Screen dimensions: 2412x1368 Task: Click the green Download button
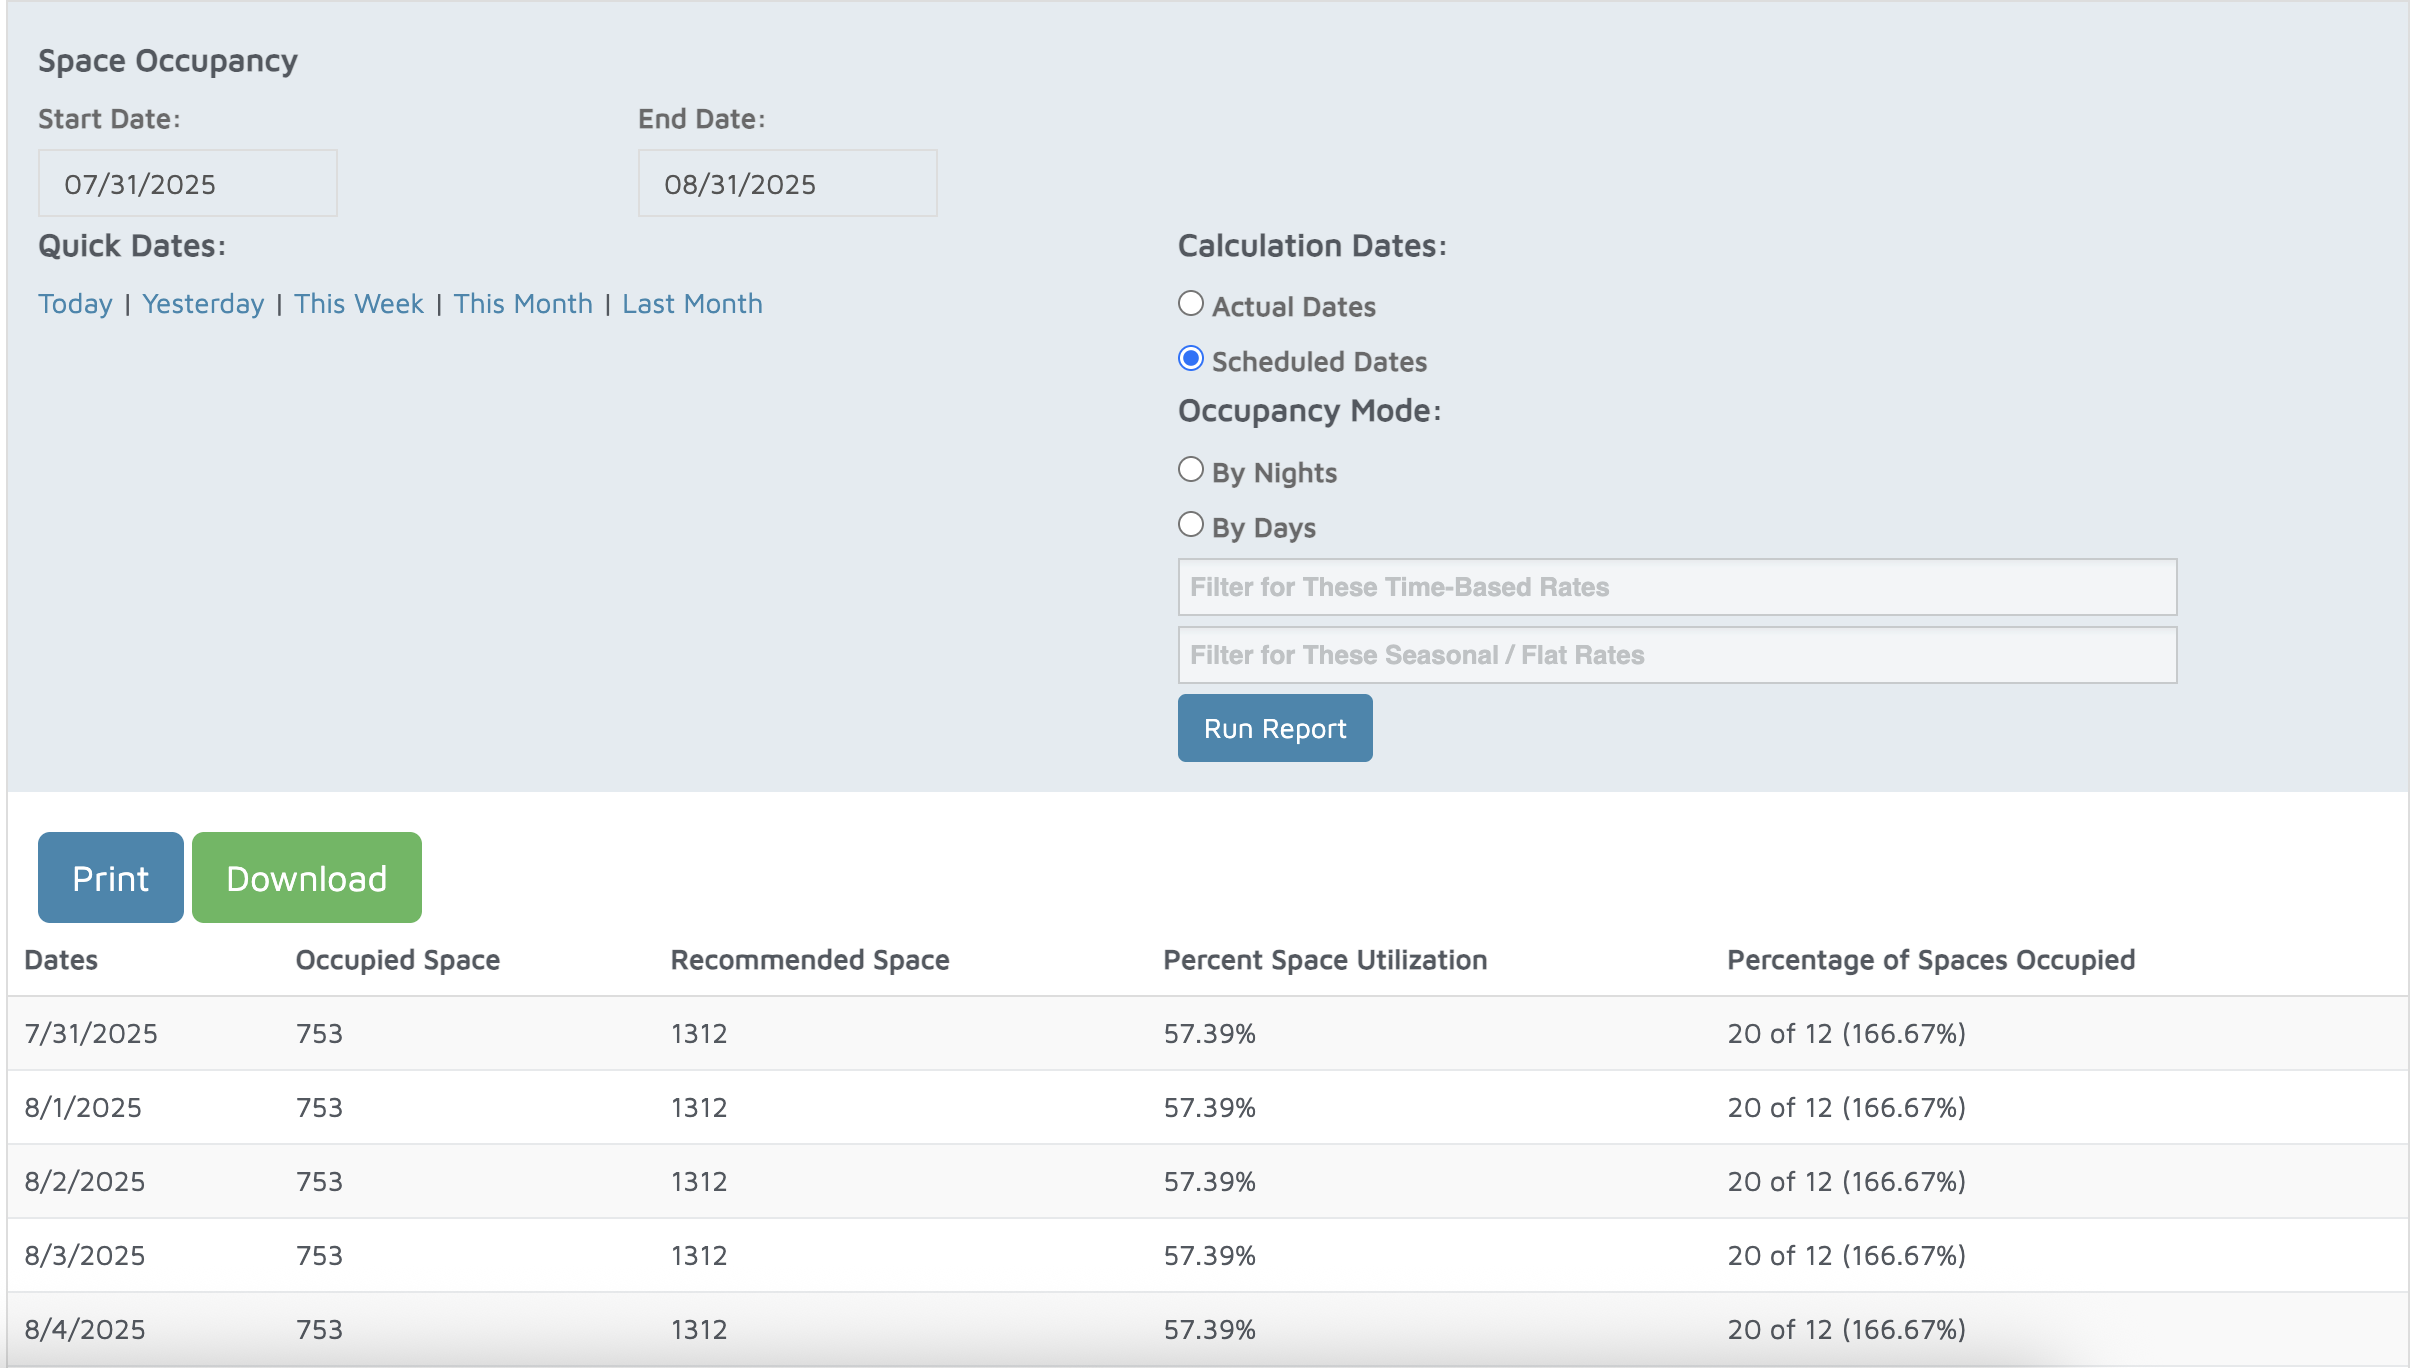307,878
